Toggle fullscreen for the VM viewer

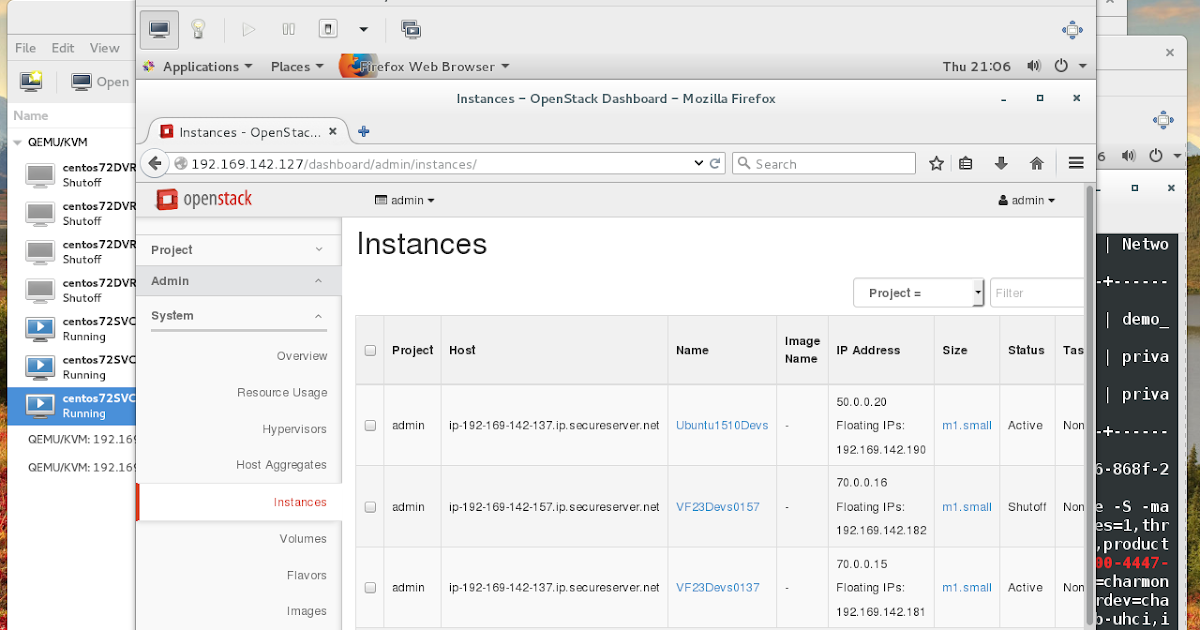[1073, 29]
